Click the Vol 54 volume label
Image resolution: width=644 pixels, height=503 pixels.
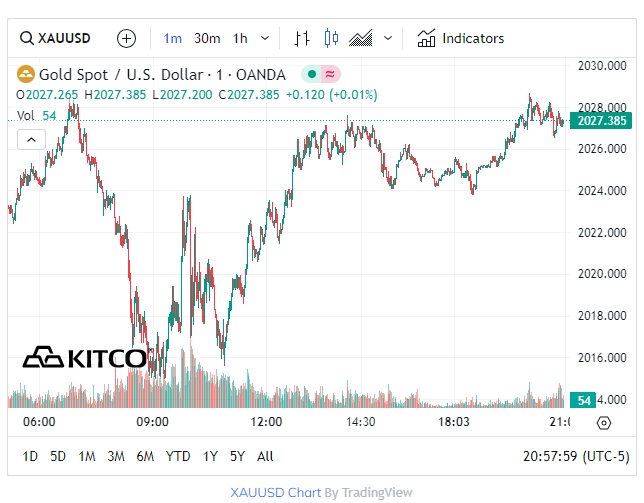(36, 116)
